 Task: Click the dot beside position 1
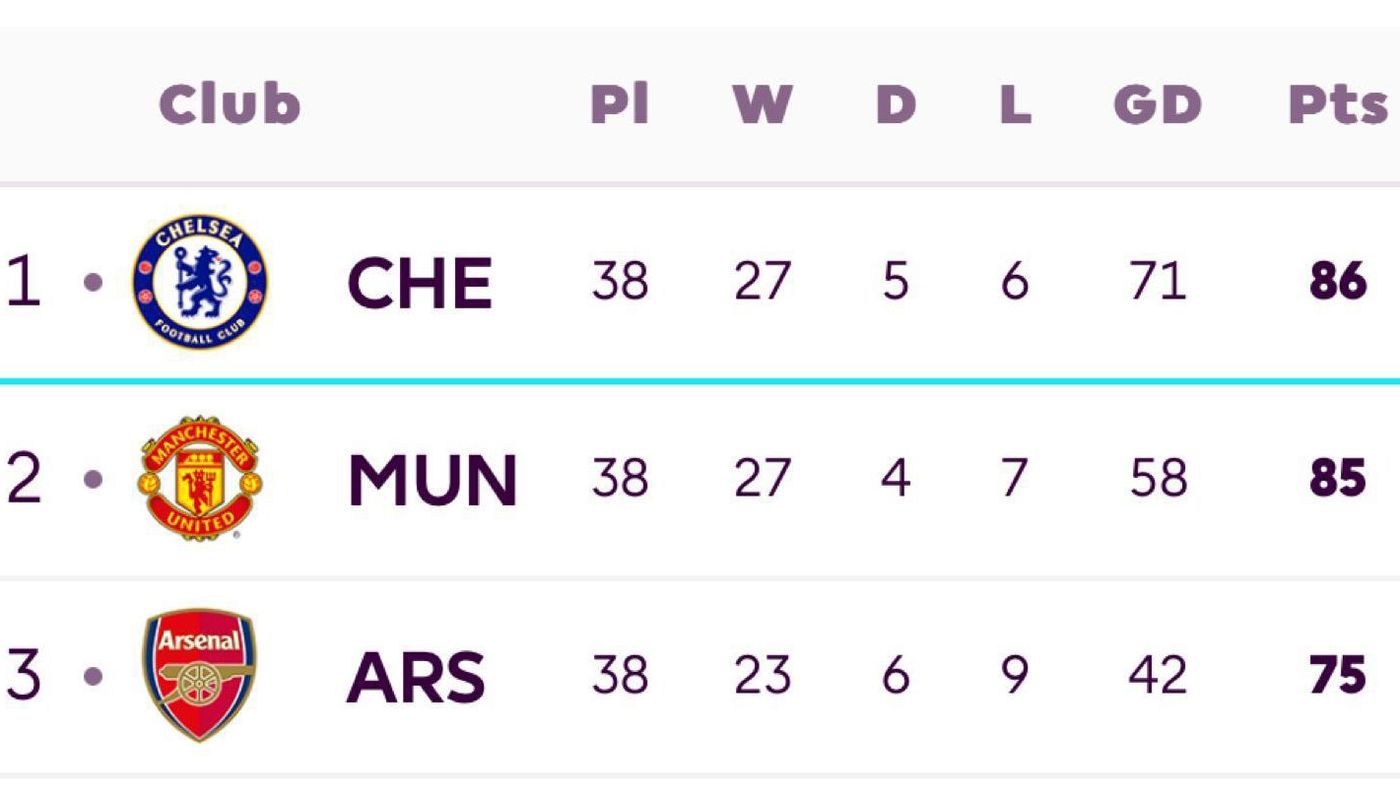click(93, 283)
